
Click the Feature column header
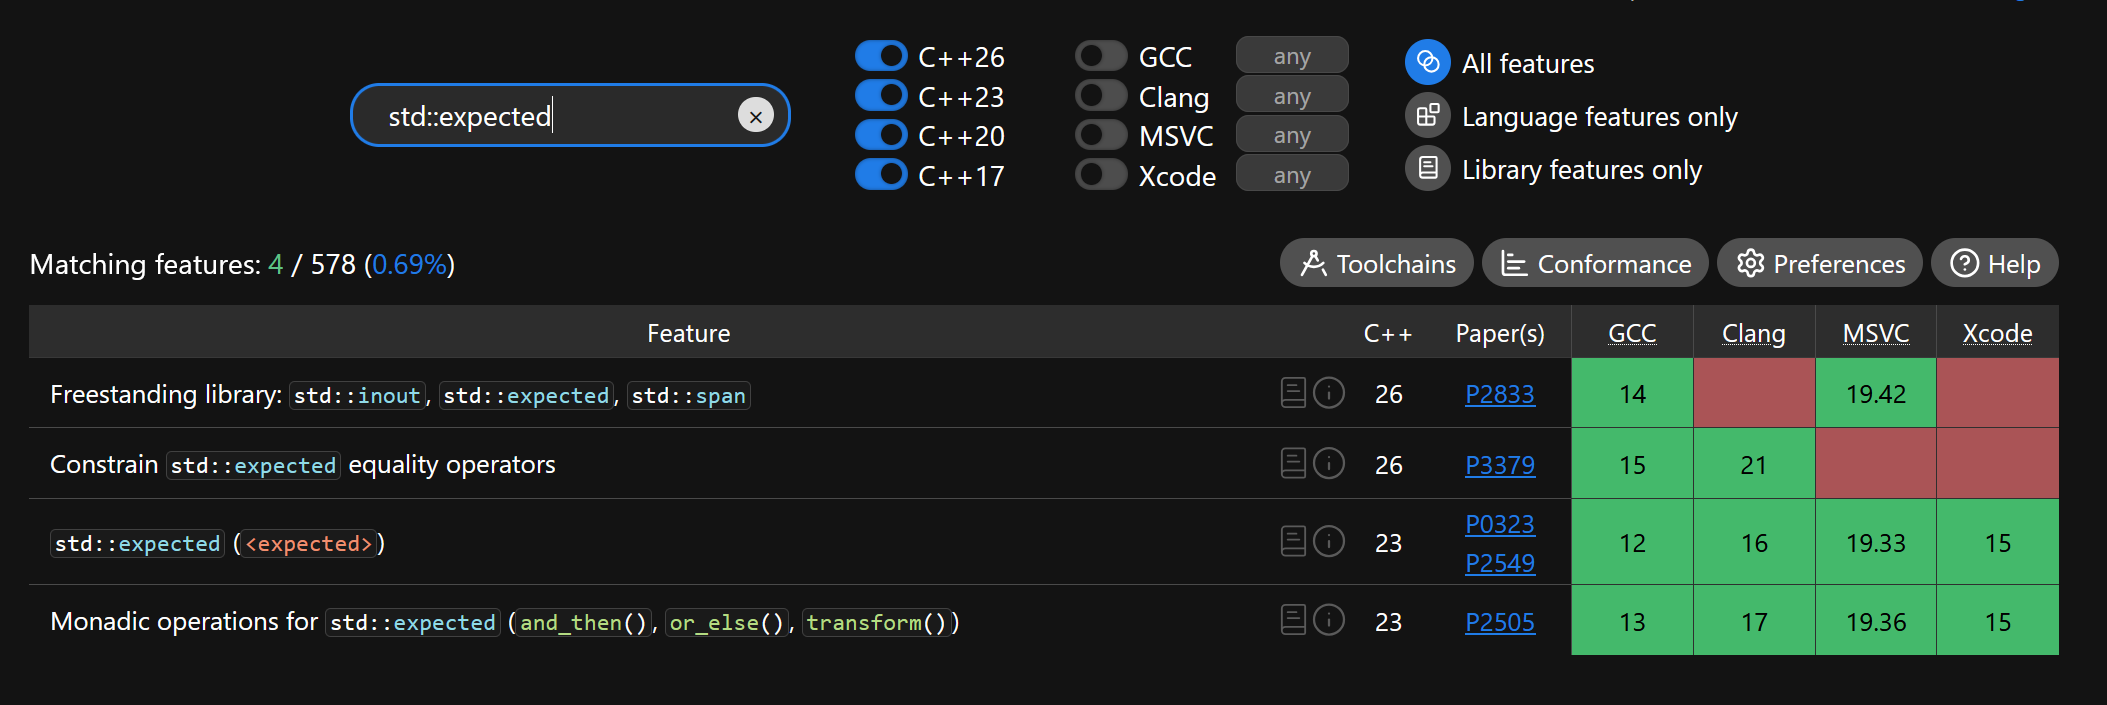click(x=688, y=333)
